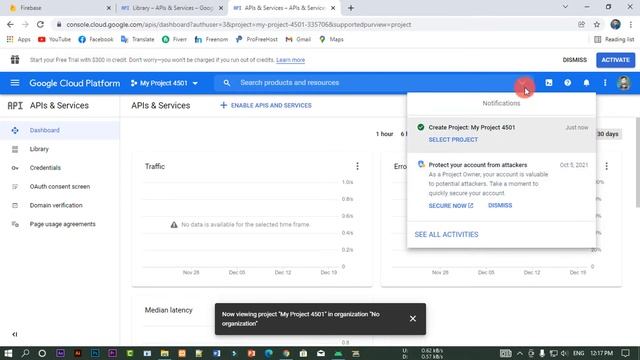640x360 pixels.
Task: Open a new browser tab
Action: coord(351,8)
